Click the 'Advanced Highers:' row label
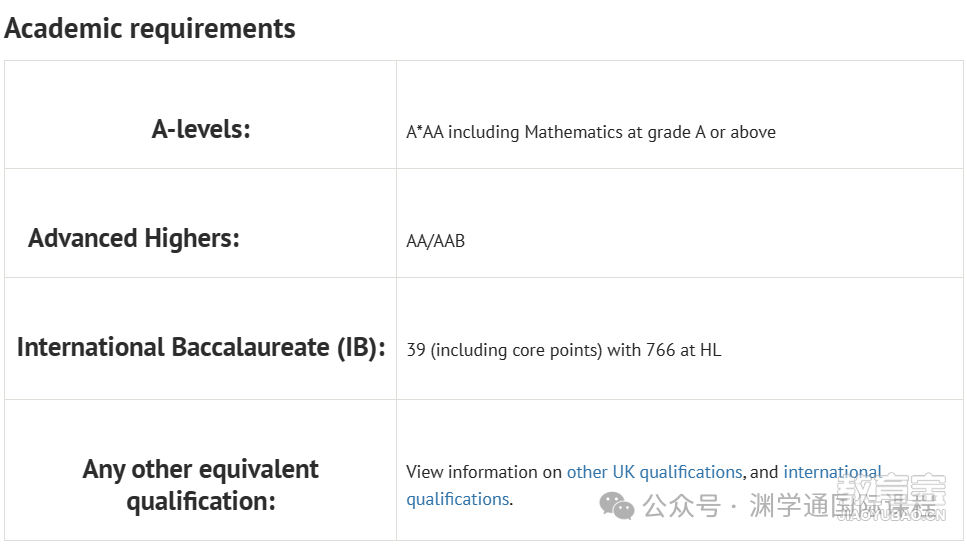Image resolution: width=967 pixels, height=544 pixels. coord(134,238)
